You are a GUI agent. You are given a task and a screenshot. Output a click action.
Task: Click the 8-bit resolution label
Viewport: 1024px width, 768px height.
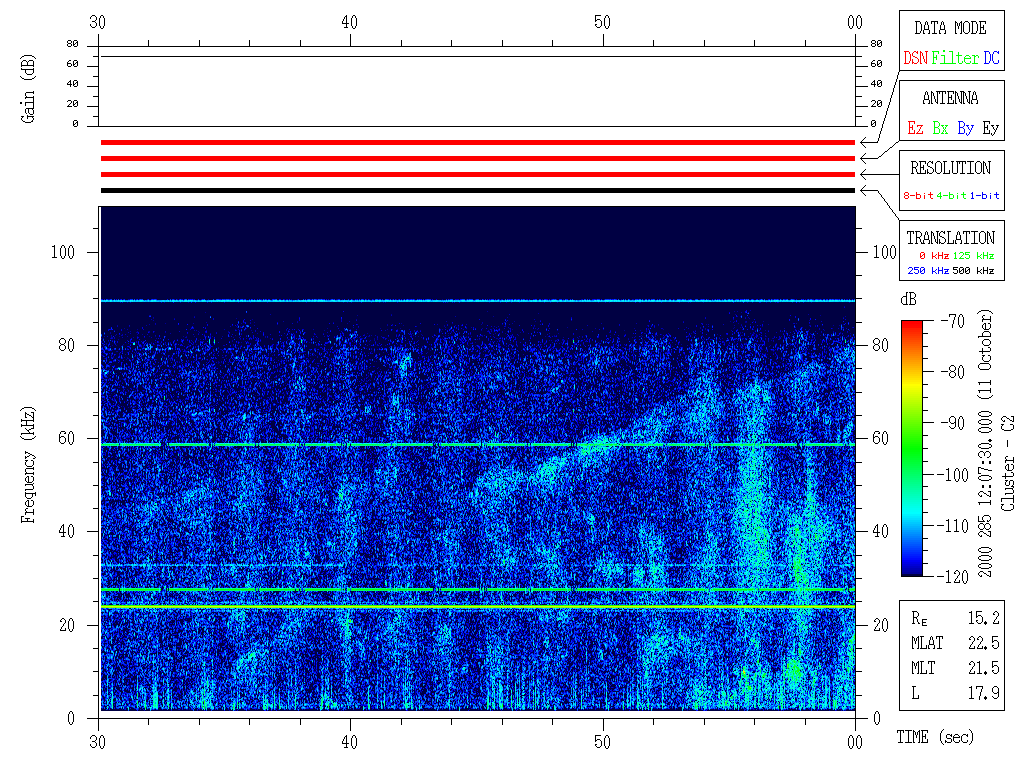(918, 196)
